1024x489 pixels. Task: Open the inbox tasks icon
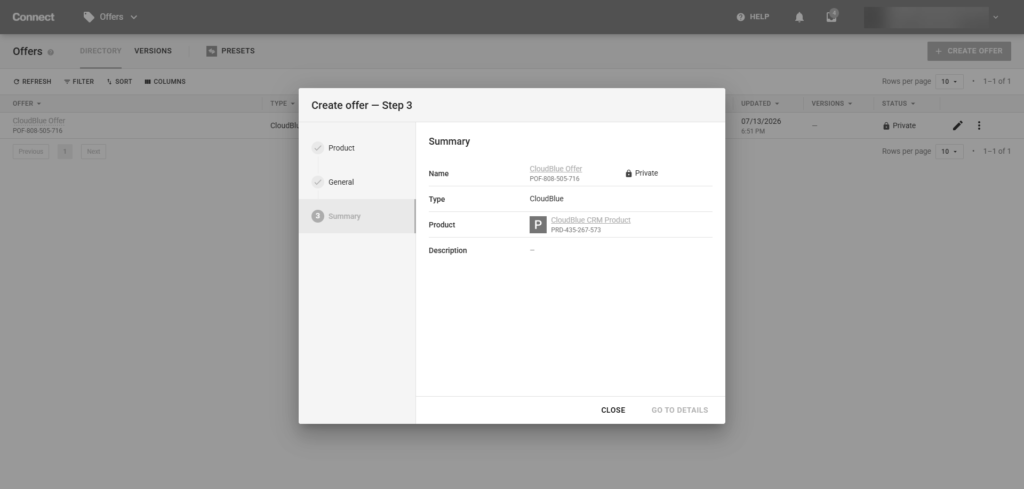click(x=831, y=16)
